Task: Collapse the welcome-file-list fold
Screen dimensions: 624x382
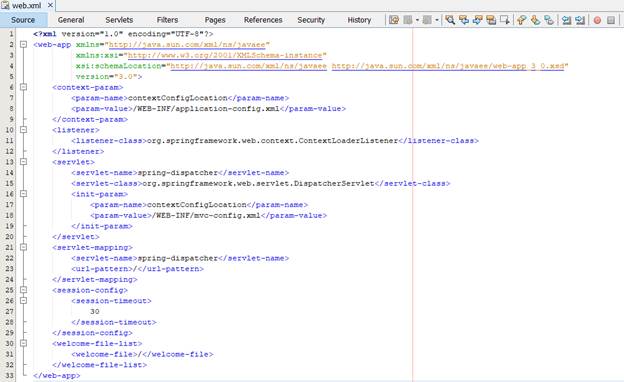Action: point(23,343)
